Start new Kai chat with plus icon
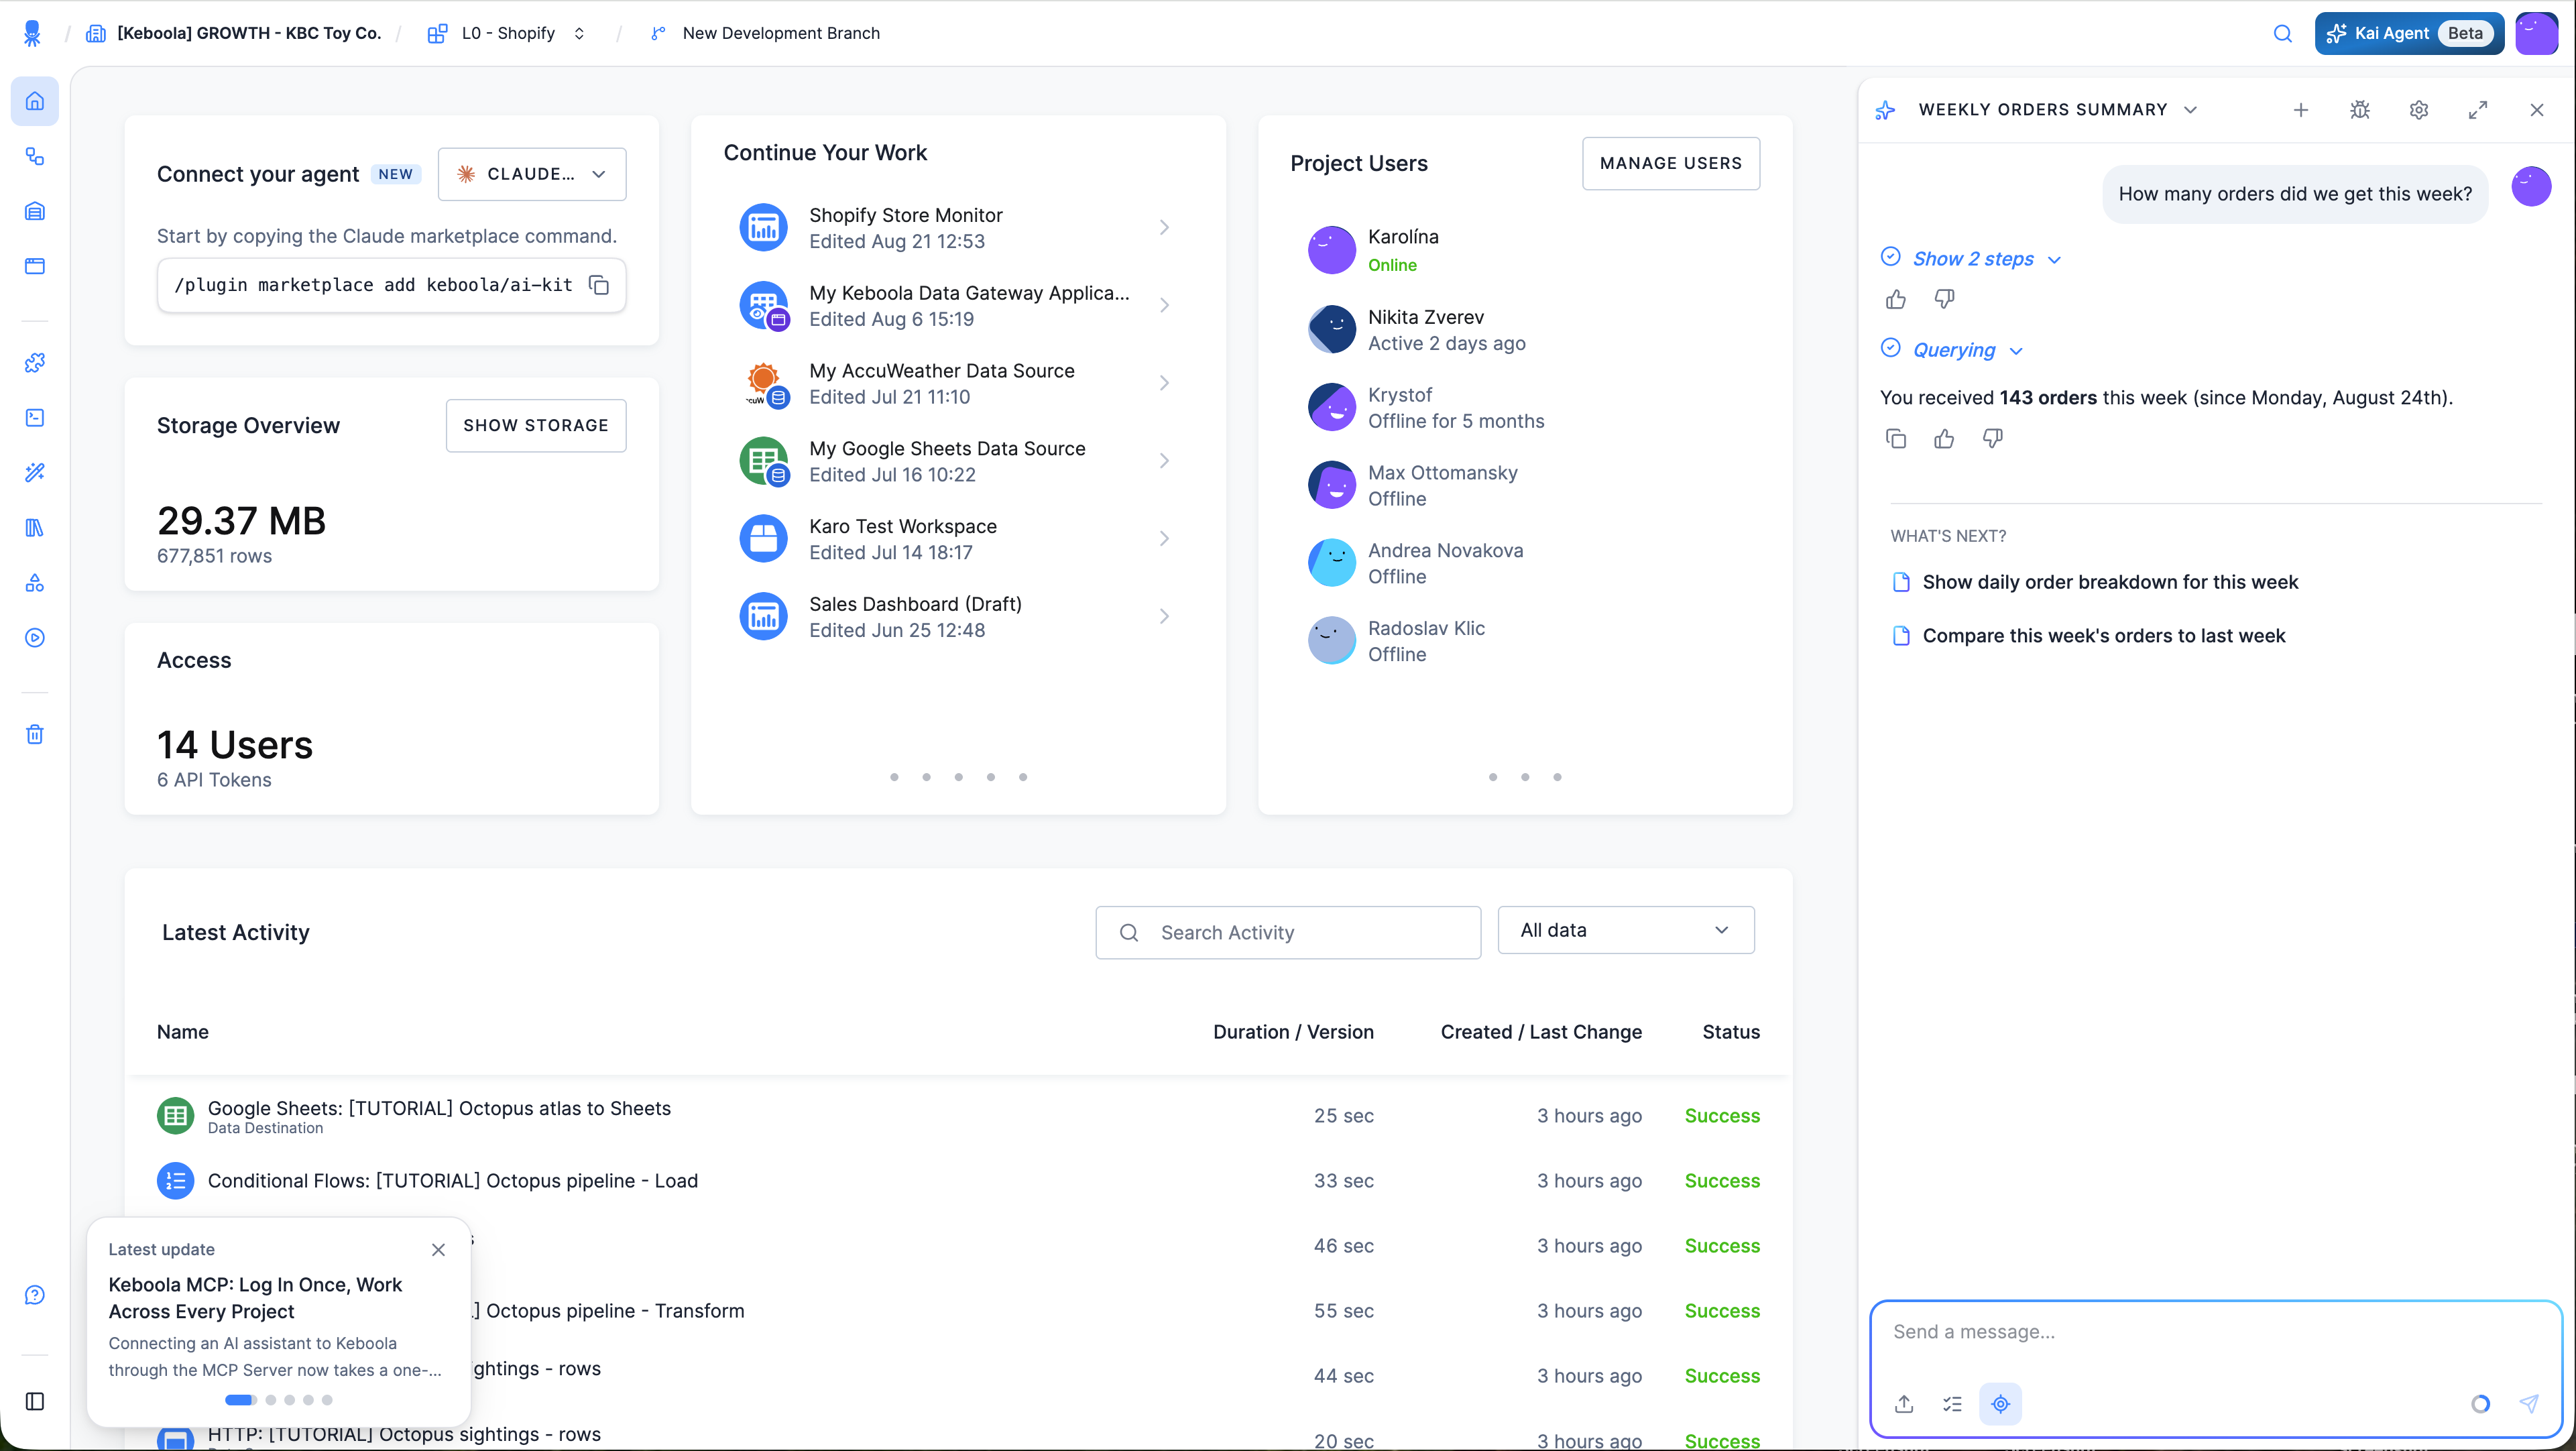This screenshot has height=1451, width=2576. click(2300, 110)
